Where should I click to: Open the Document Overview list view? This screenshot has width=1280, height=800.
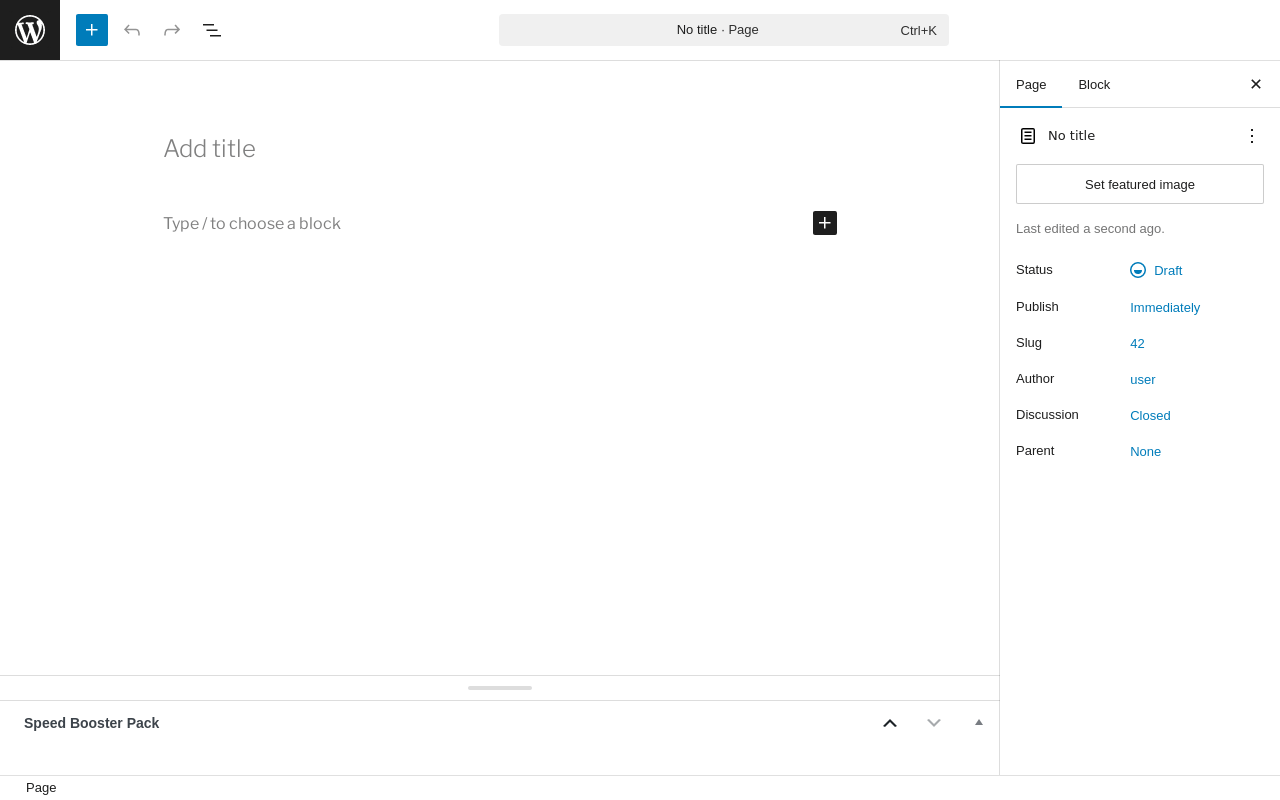coord(212,30)
